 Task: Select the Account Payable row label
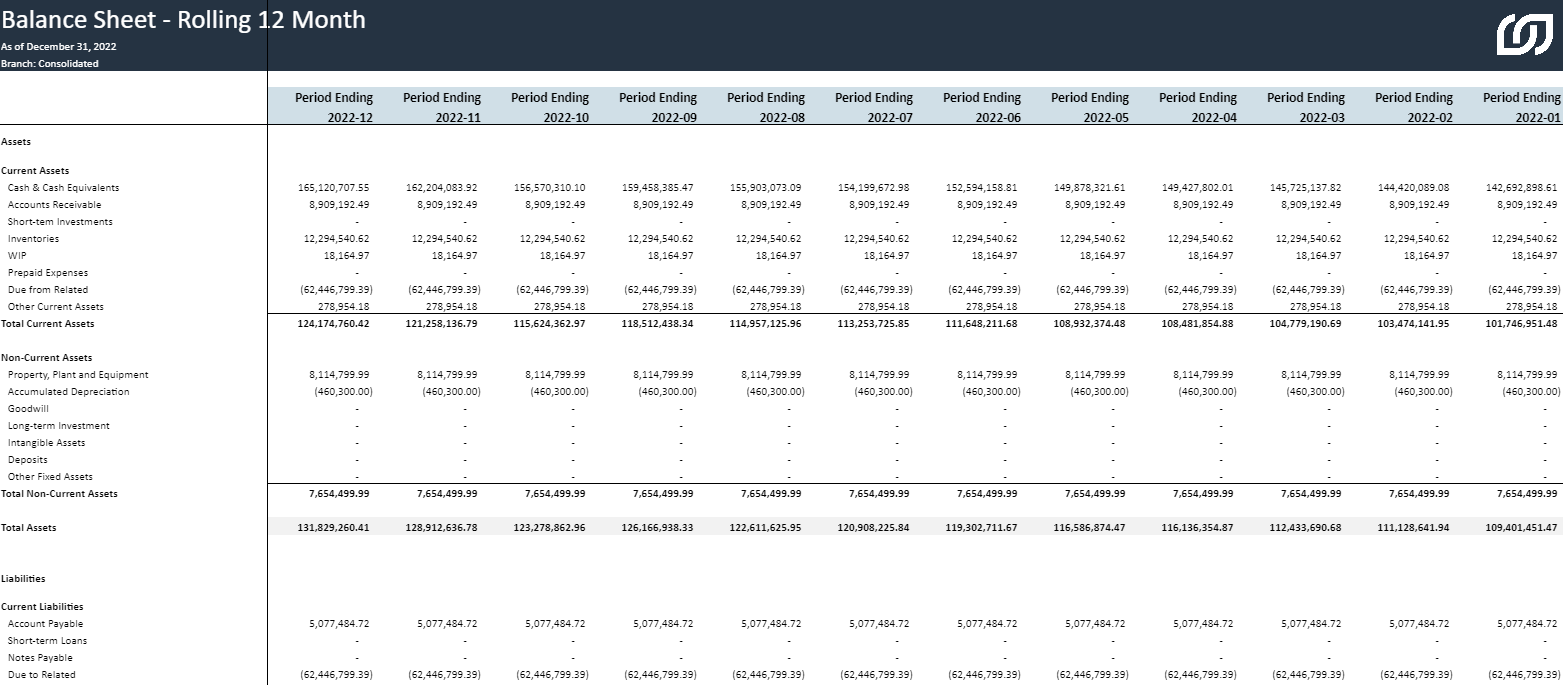[x=45, y=624]
